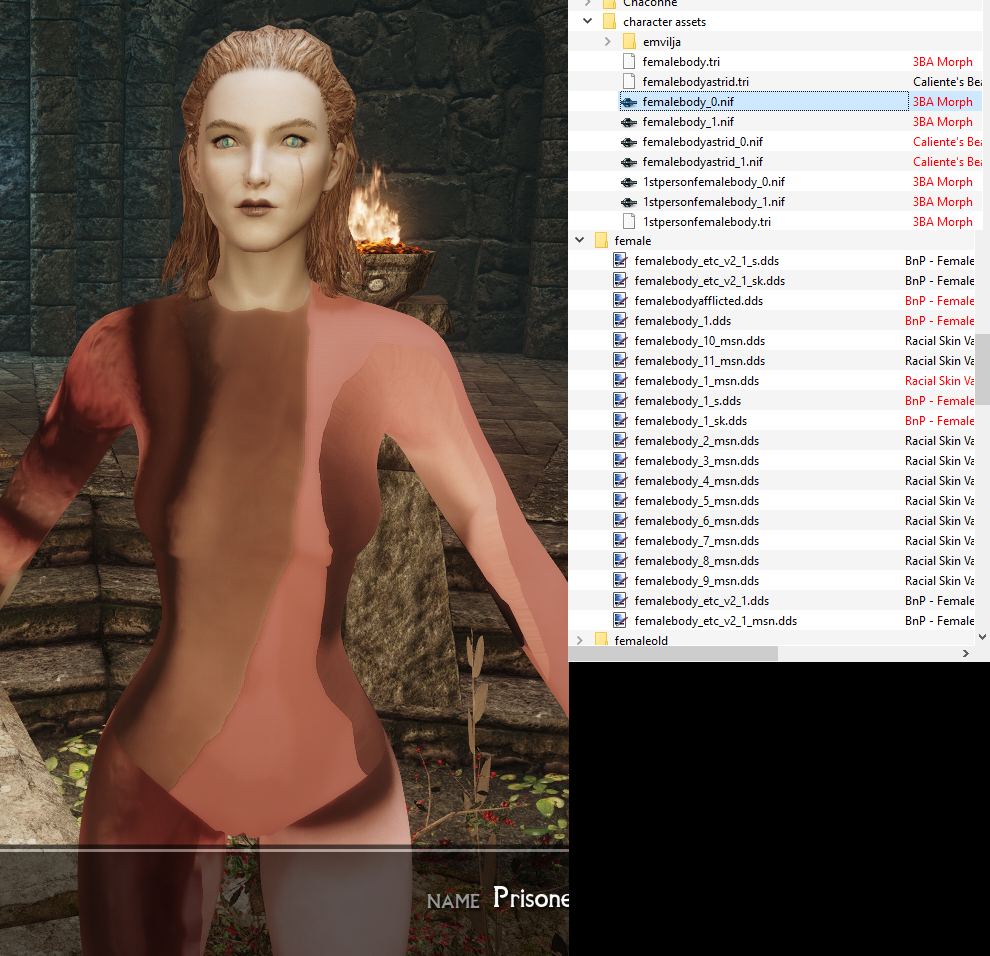
Task: Collapse the female folder
Action: tap(579, 240)
